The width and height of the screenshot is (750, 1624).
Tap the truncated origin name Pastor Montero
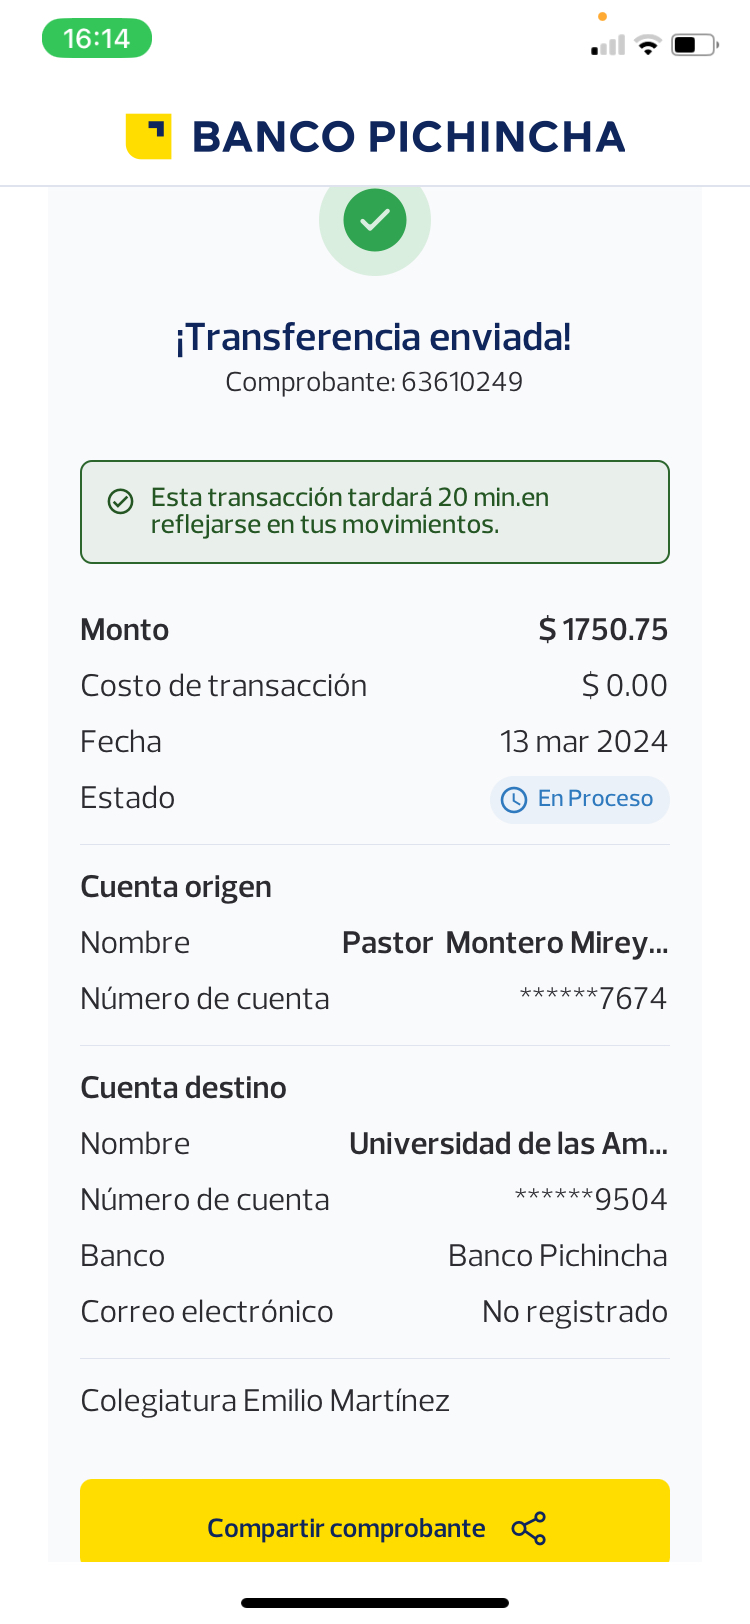click(x=505, y=943)
